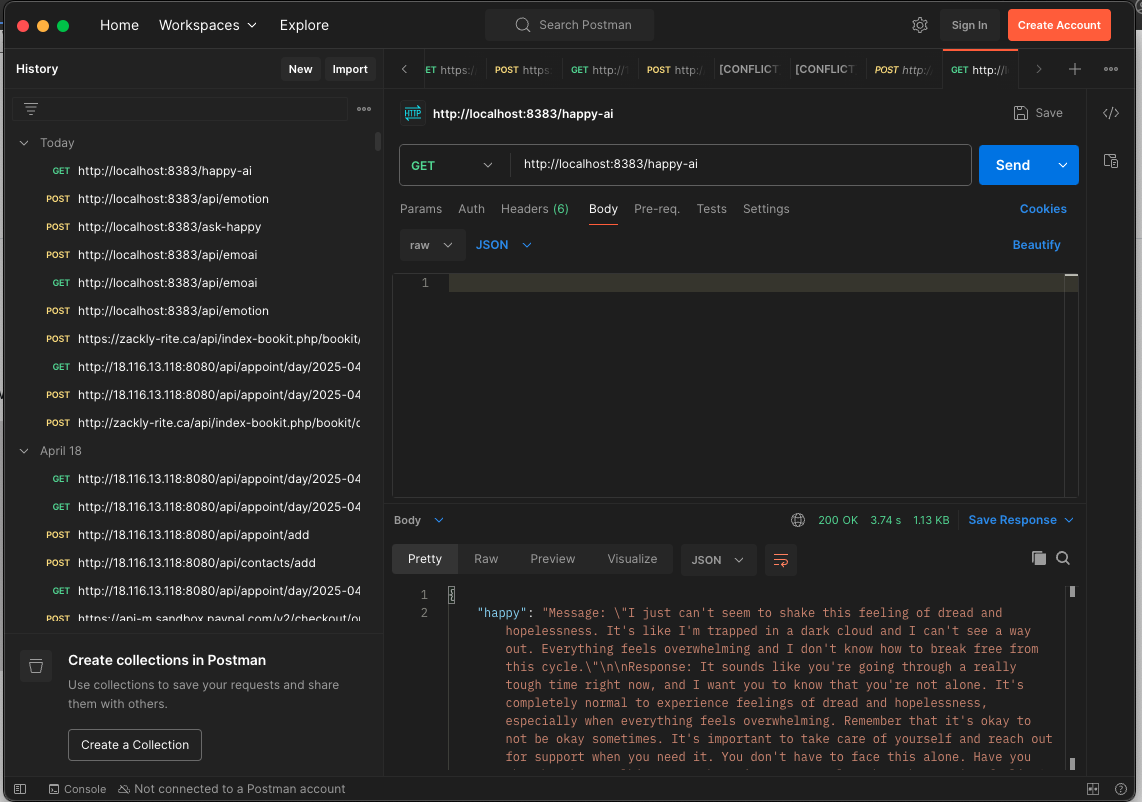
Task: Switch to the request Settings tab
Action: (766, 209)
